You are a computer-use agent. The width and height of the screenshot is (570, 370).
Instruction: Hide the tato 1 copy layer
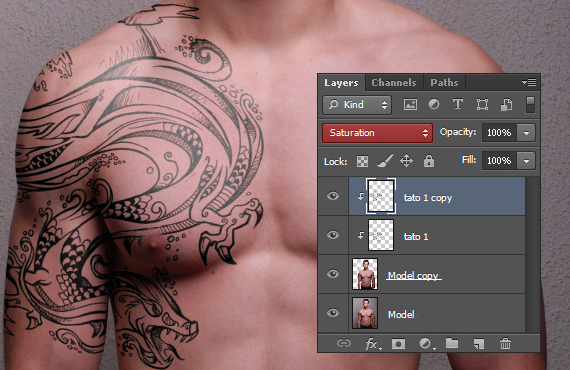[333, 196]
